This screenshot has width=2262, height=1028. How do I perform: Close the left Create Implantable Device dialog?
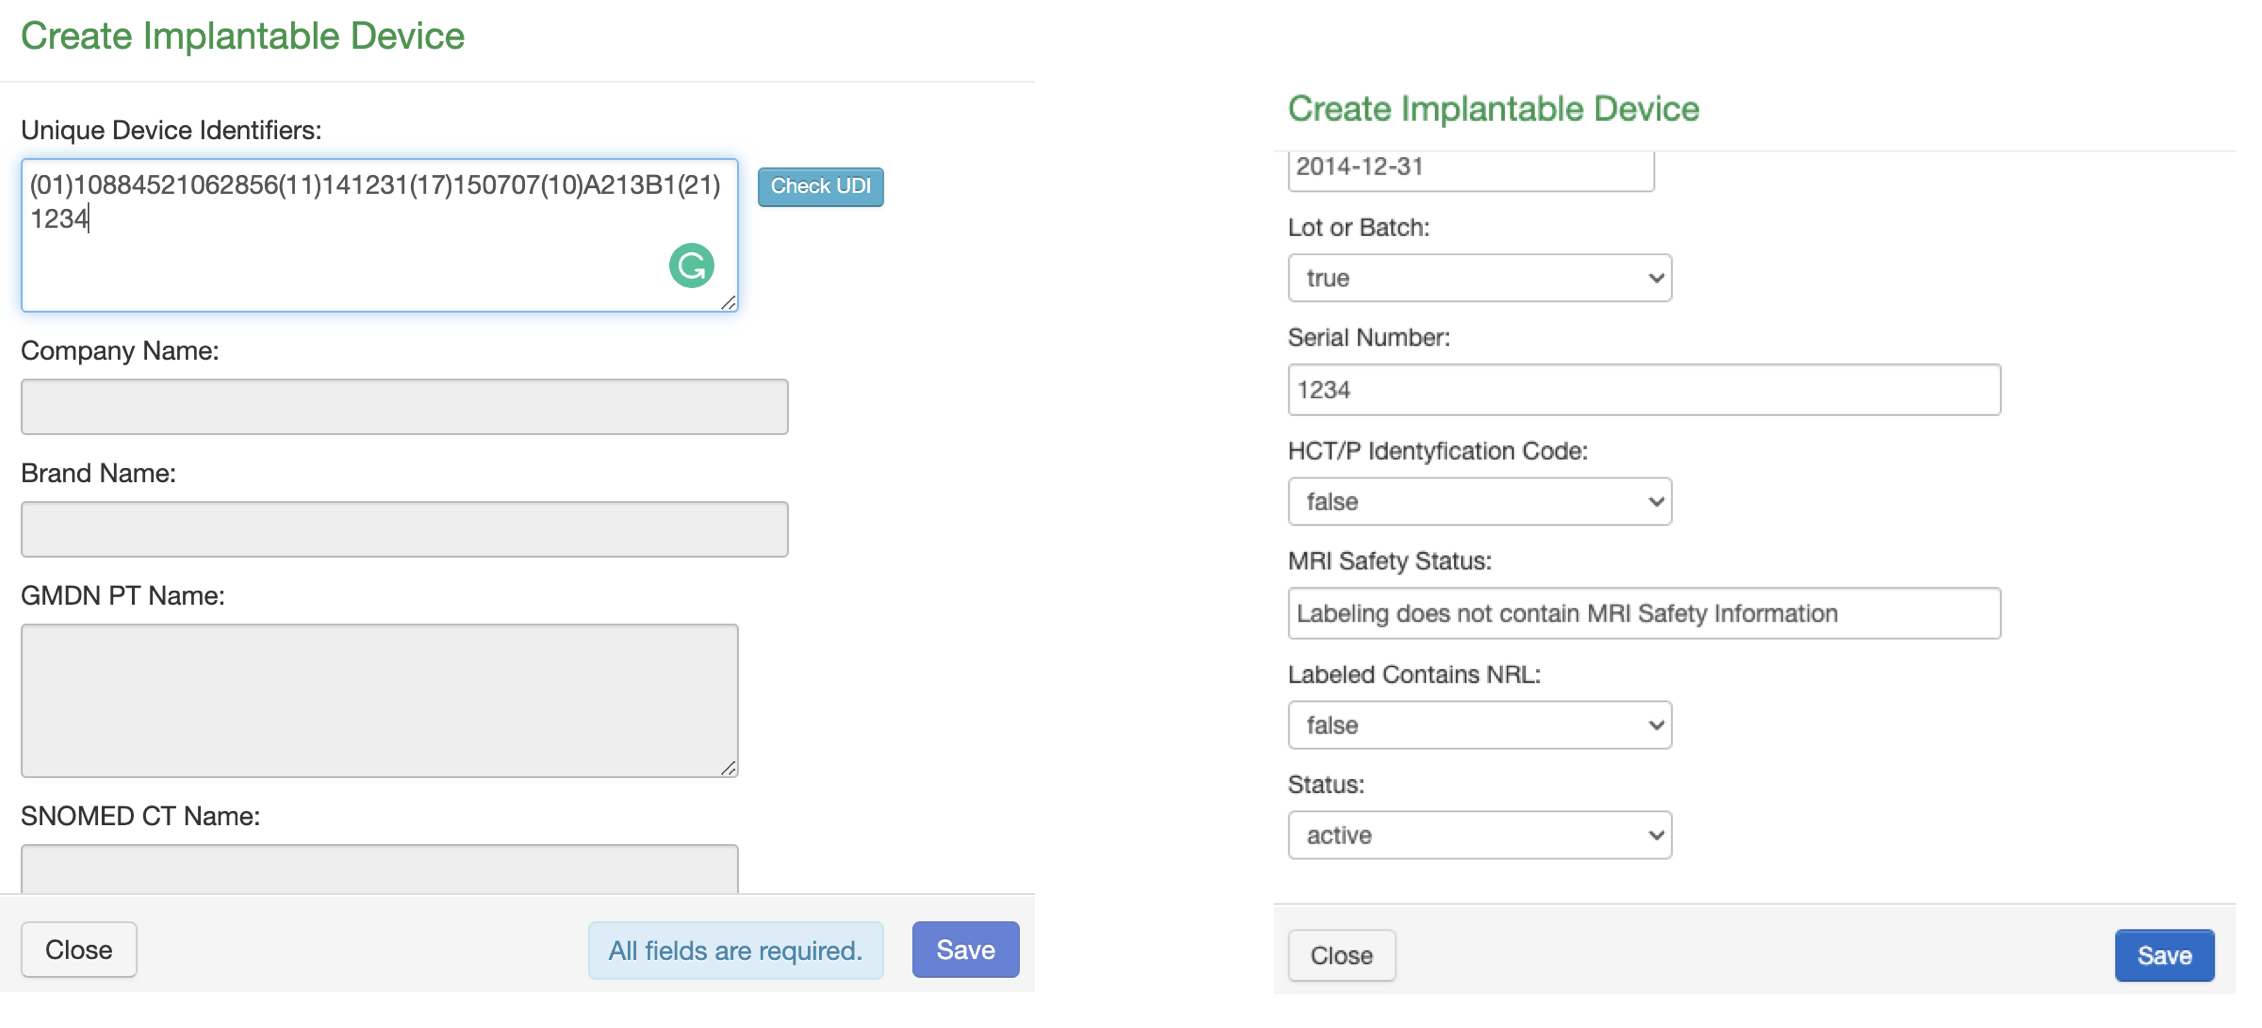[x=79, y=949]
